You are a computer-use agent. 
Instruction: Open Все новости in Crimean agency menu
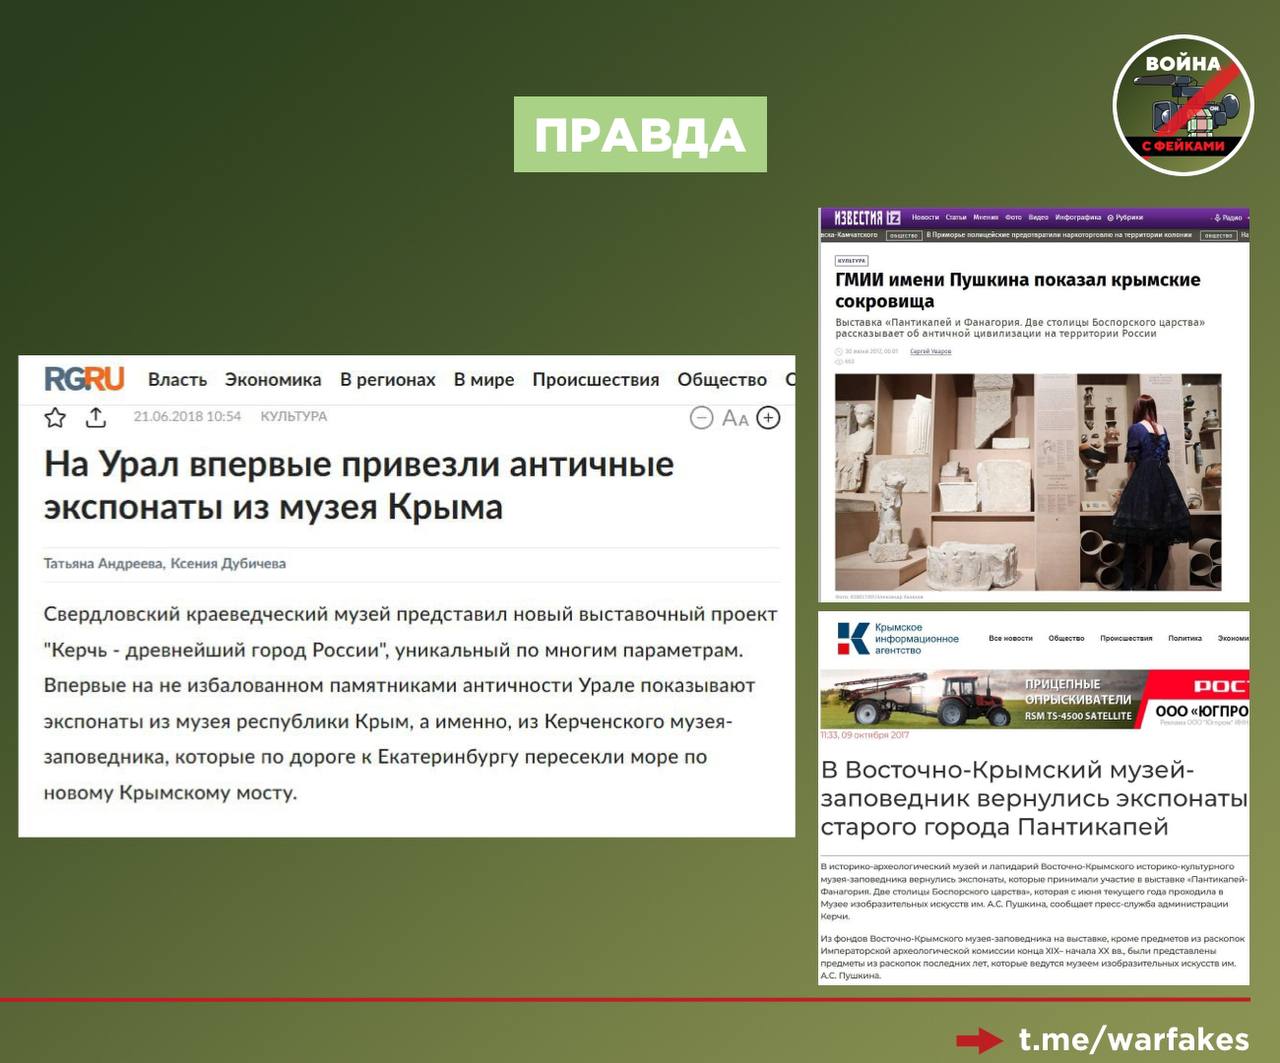1010,638
